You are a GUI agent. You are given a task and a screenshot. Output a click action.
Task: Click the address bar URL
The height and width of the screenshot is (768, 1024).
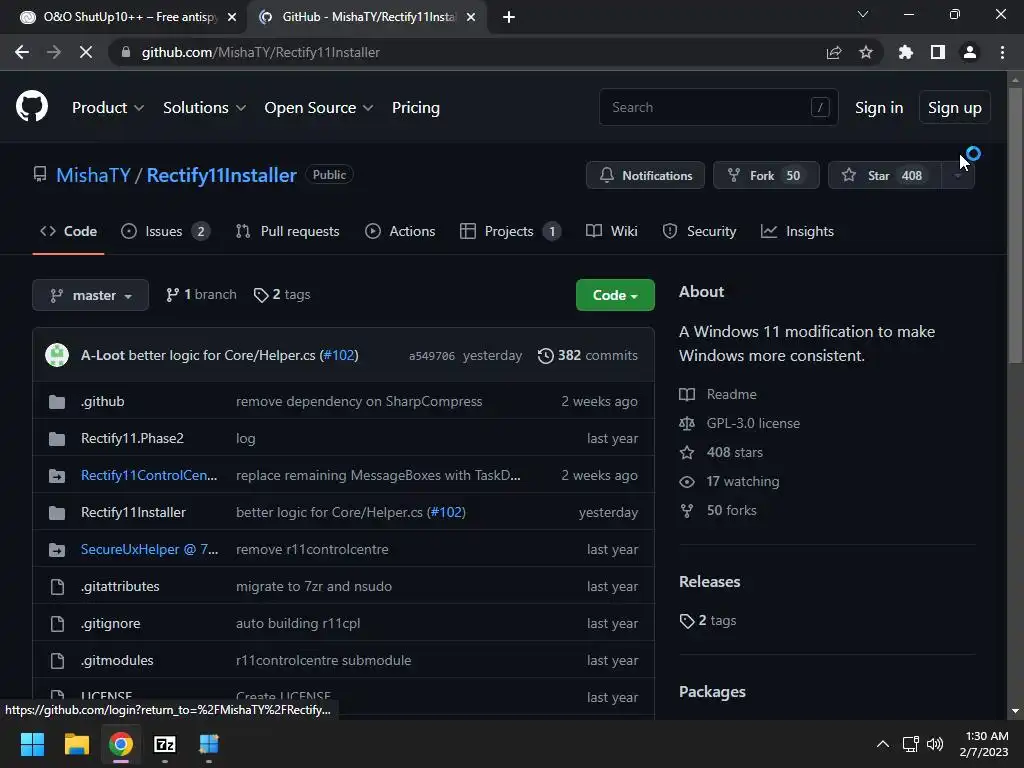coord(261,52)
